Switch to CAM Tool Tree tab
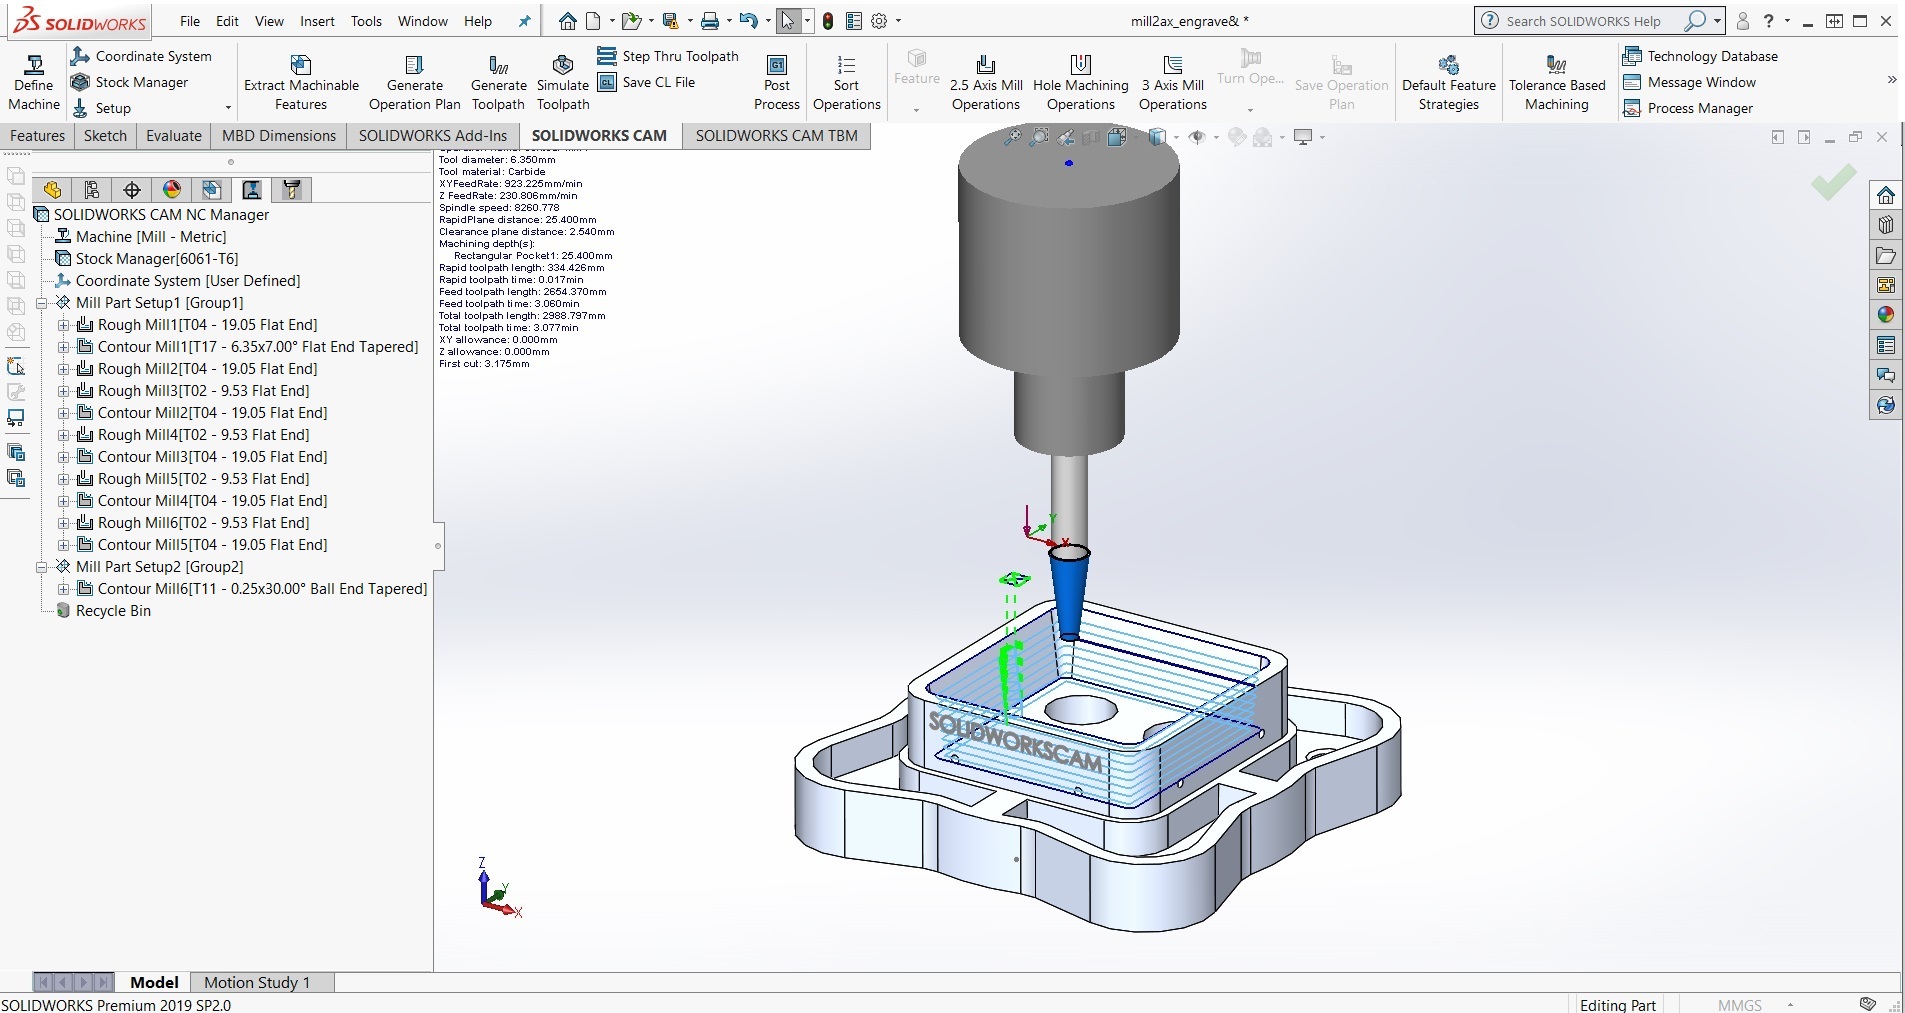 click(292, 190)
